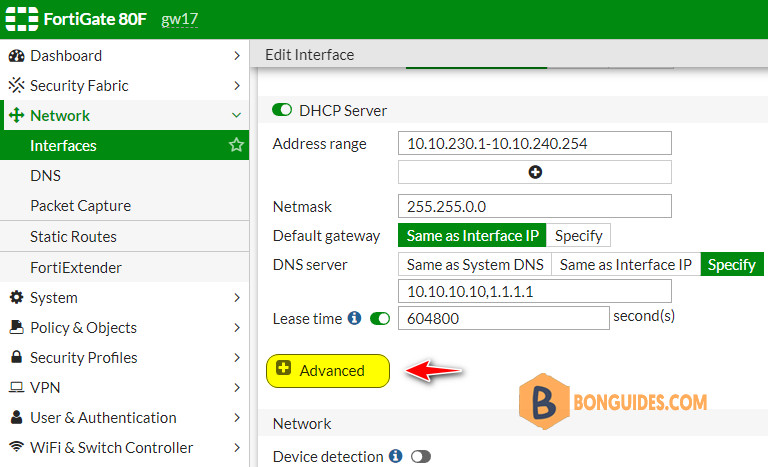Open the Packet Capture page
Viewport: 768px width, 467px height.
click(124, 205)
